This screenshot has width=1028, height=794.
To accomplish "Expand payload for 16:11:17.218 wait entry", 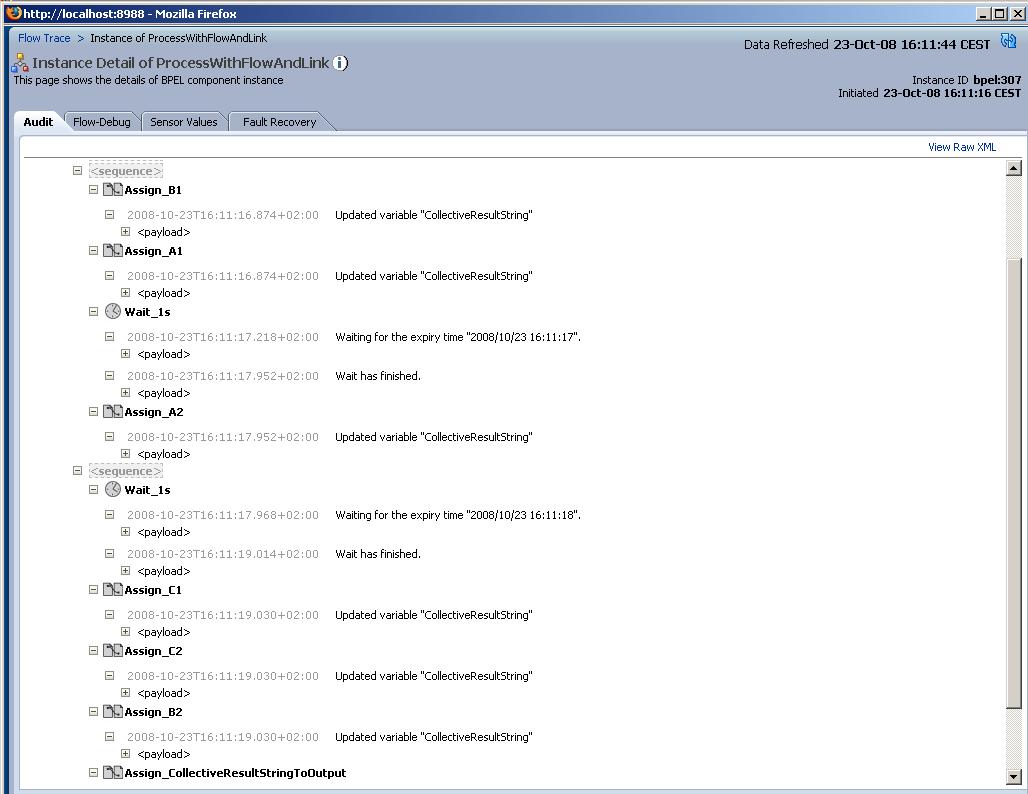I will click(125, 353).
